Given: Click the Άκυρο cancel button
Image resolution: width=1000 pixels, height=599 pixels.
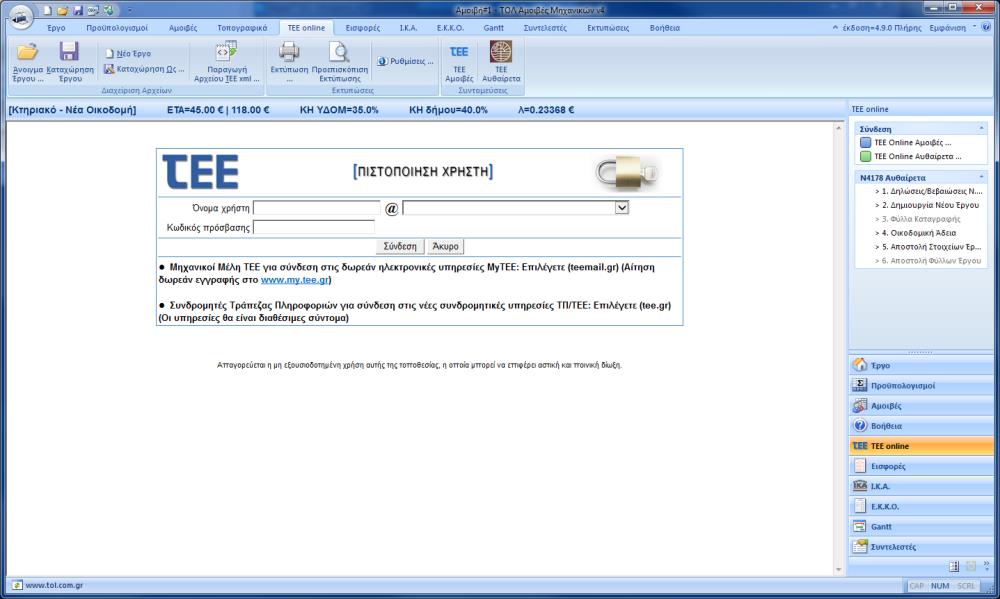Looking at the screenshot, I should pyautogui.click(x=445, y=246).
